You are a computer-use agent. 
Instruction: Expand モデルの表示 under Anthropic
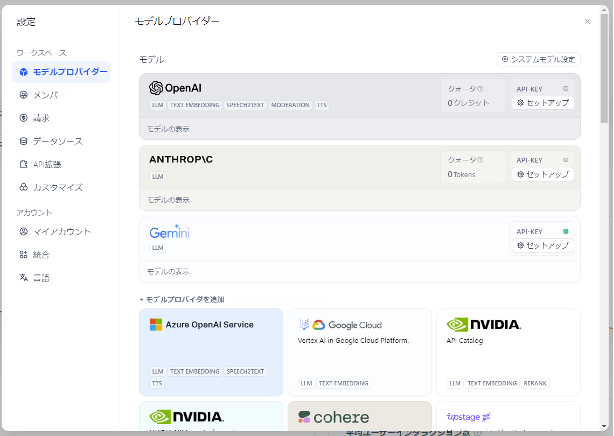168,200
